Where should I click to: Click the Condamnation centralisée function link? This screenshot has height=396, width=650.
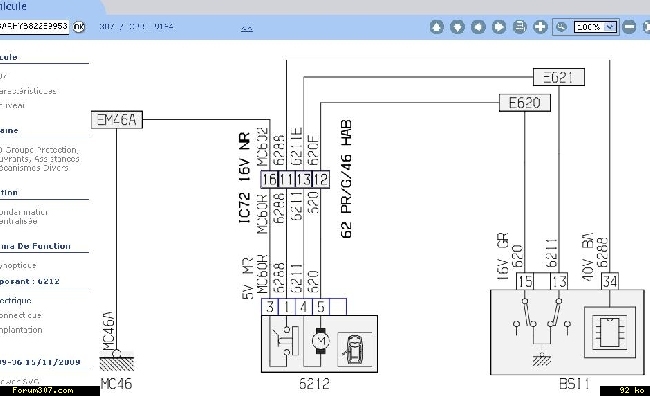[24, 216]
